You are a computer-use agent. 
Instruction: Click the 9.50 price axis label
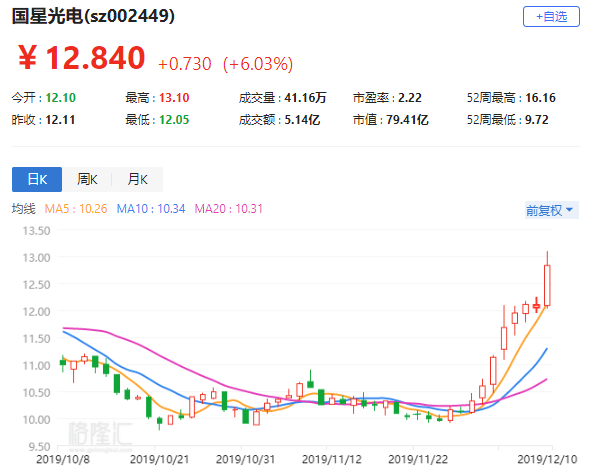39,447
